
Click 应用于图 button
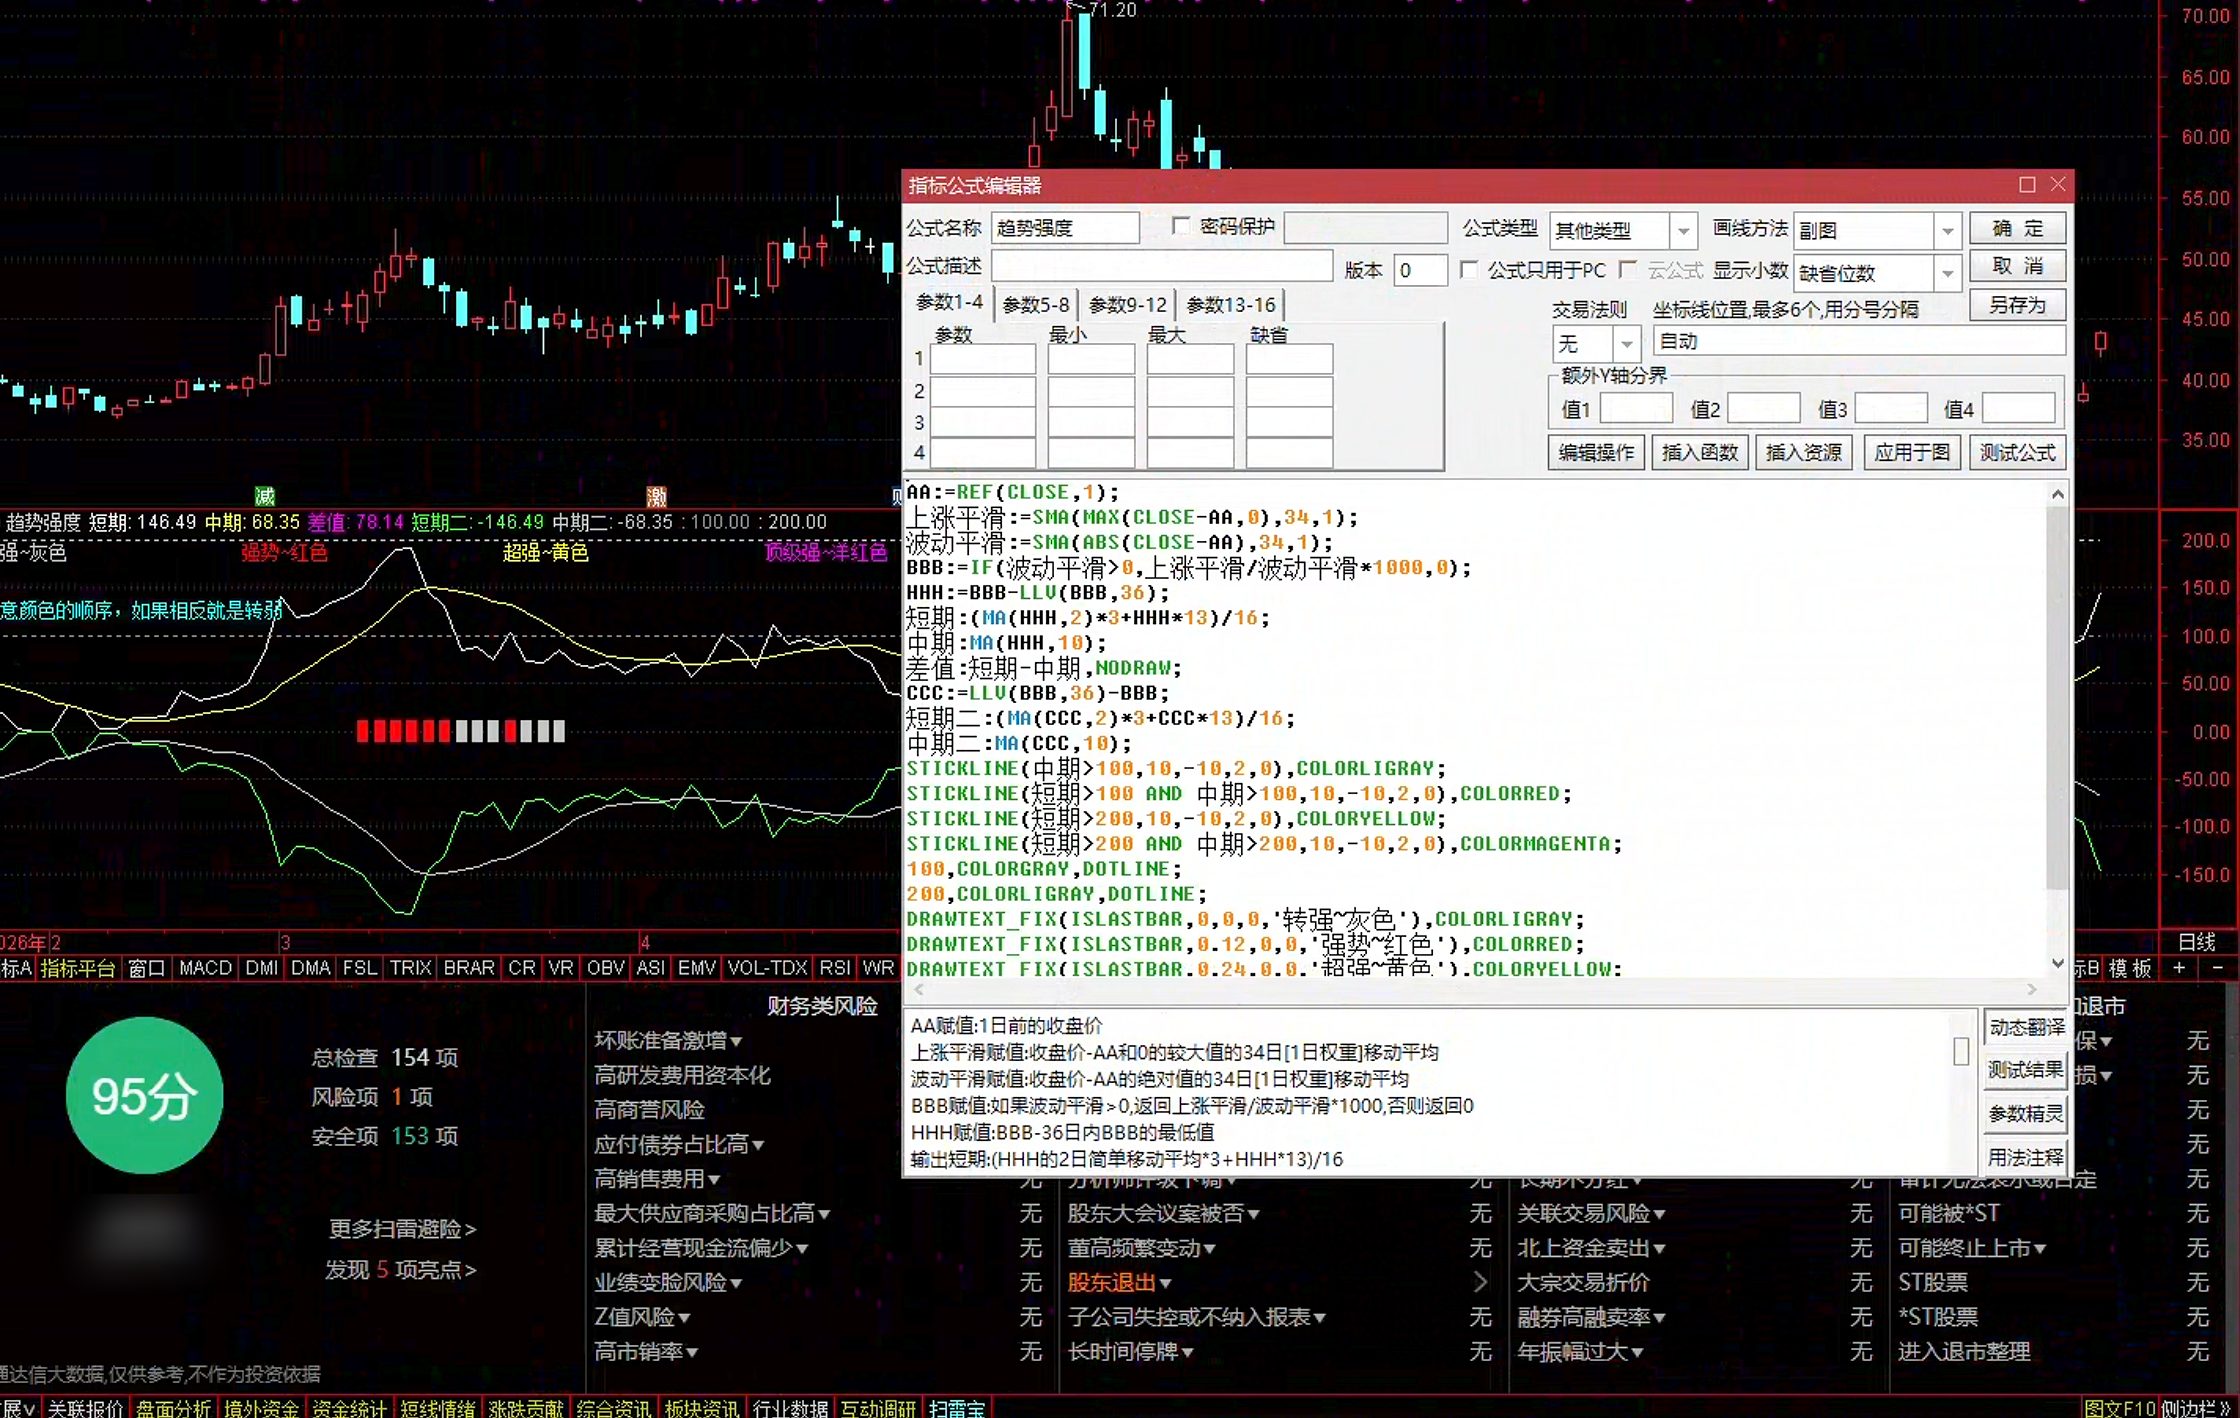pos(1911,453)
